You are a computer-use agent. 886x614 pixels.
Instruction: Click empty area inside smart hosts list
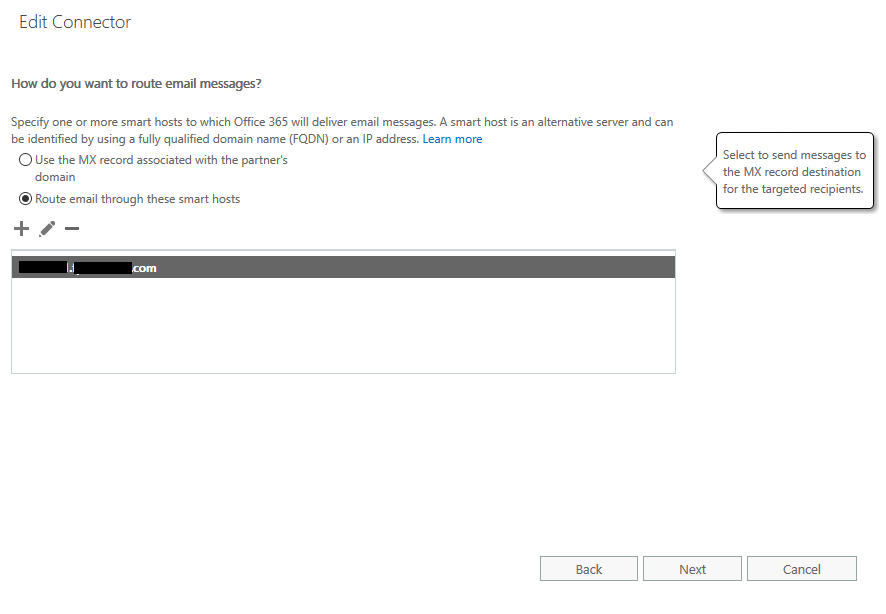click(x=343, y=325)
